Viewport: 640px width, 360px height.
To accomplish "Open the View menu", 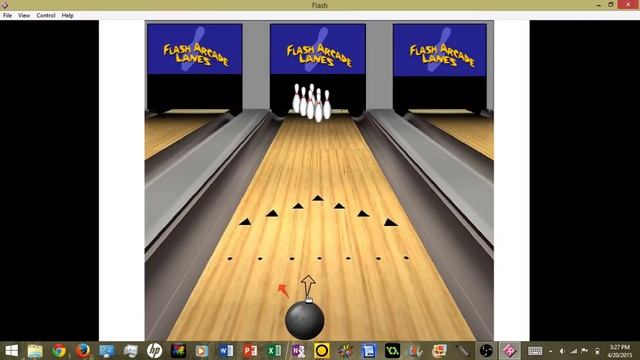I will pyautogui.click(x=24, y=16).
